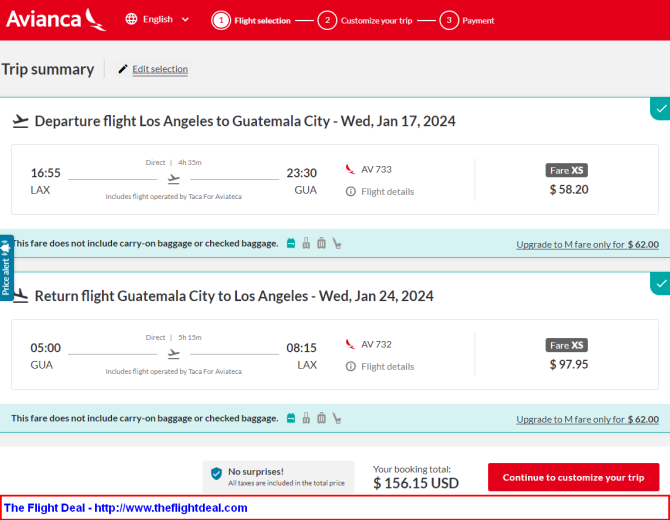The height and width of the screenshot is (520, 670).
Task: Go to Customize your trip step
Action: (x=365, y=21)
